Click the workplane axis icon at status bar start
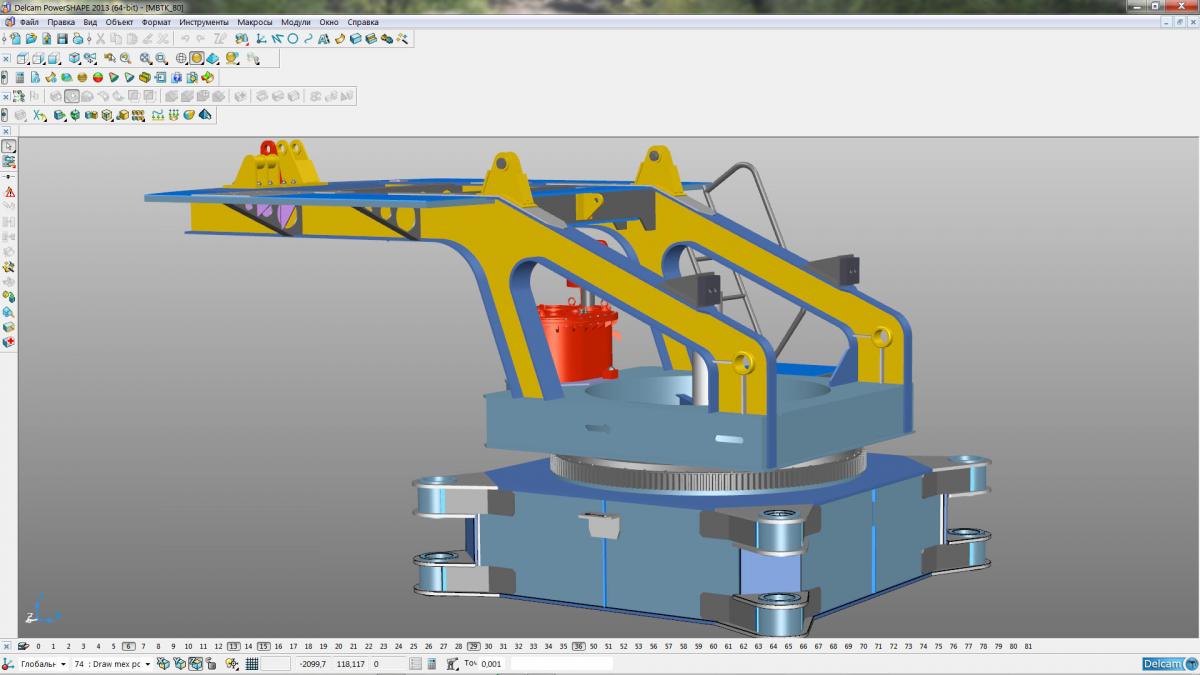The width and height of the screenshot is (1200, 675). 7,663
